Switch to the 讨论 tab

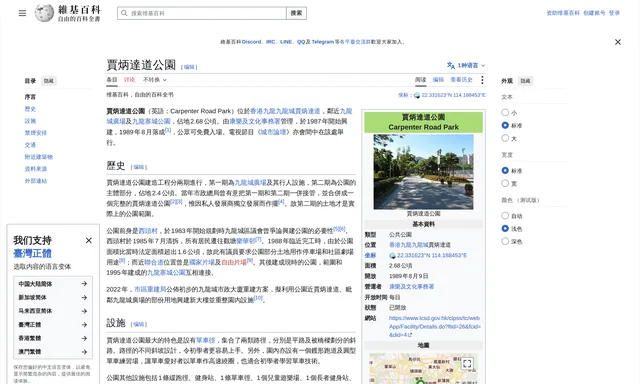click(129, 80)
